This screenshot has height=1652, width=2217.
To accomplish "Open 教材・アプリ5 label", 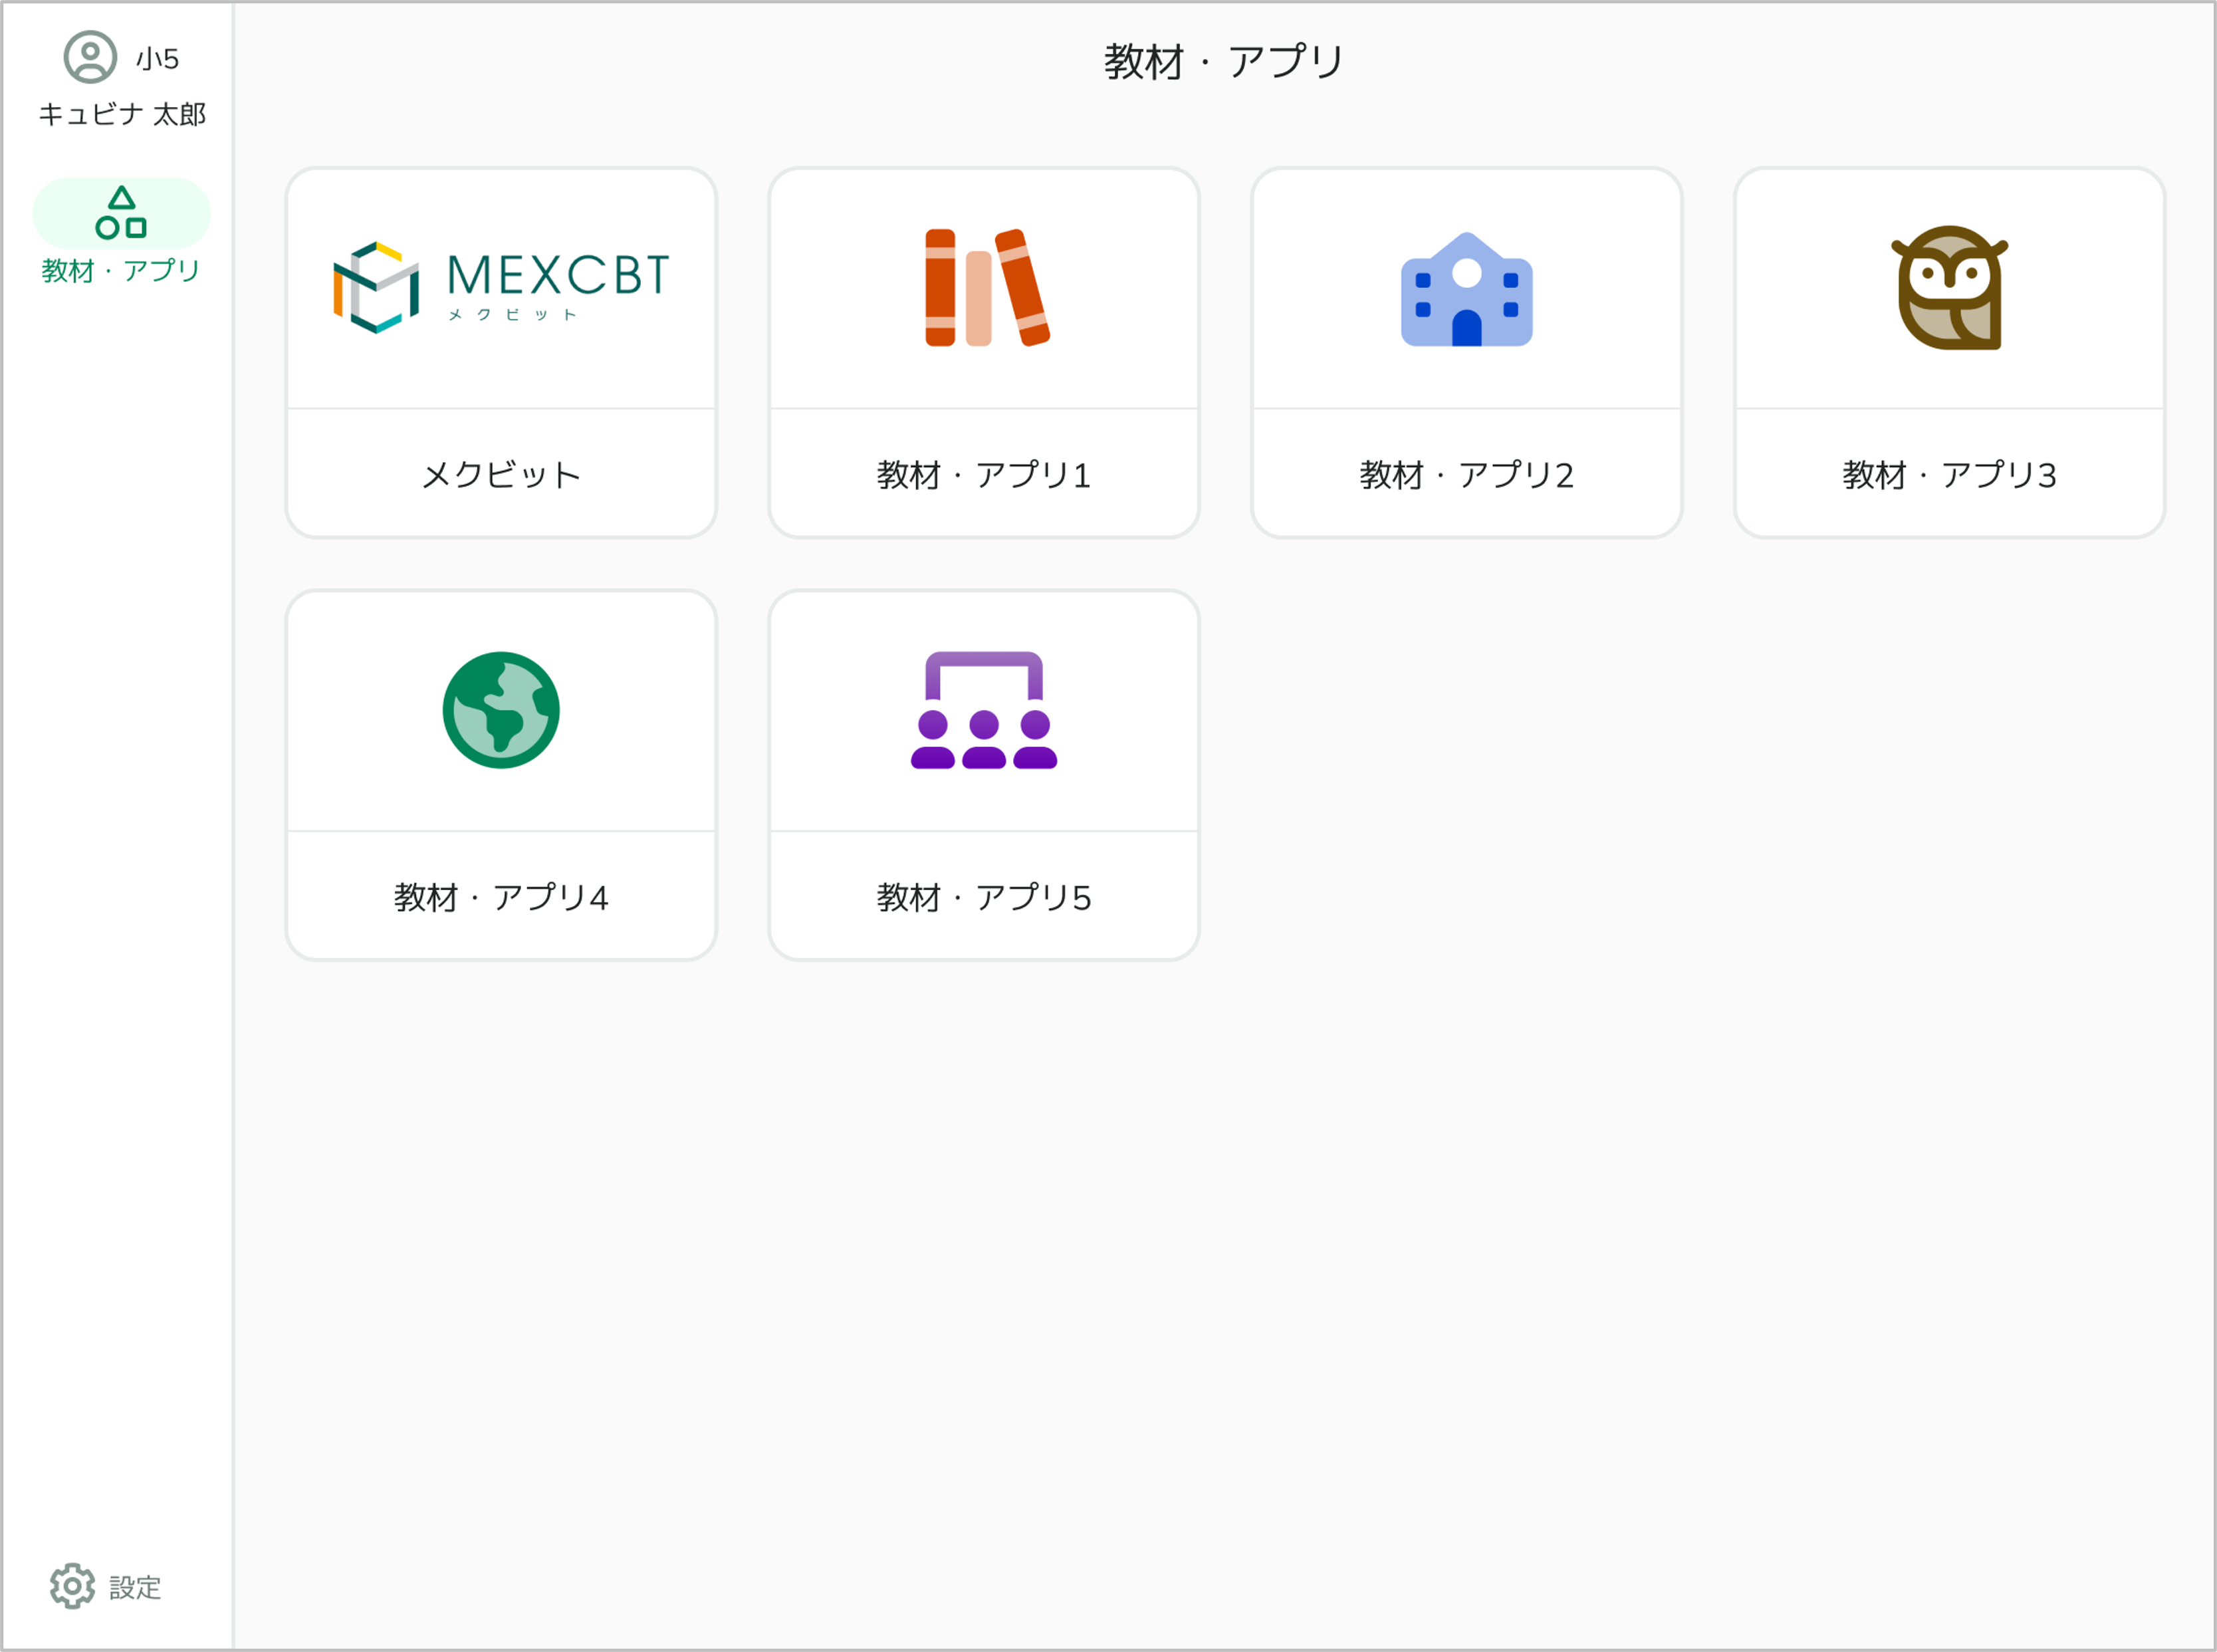I will coord(984,897).
